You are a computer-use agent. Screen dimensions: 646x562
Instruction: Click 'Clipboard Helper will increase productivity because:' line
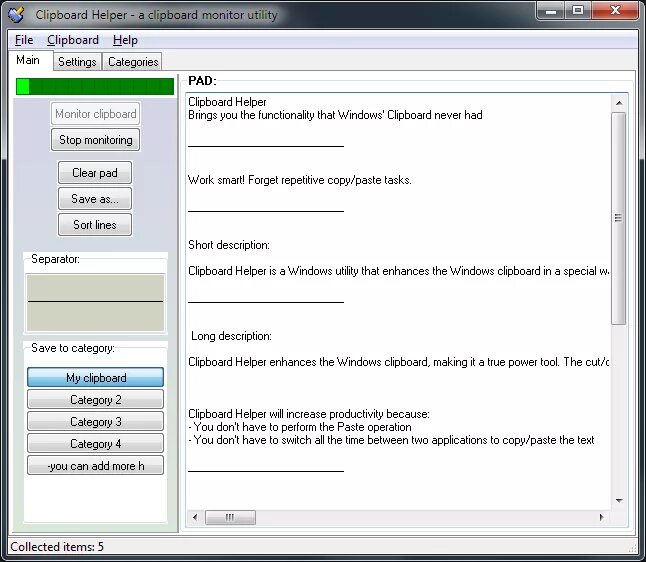309,414
